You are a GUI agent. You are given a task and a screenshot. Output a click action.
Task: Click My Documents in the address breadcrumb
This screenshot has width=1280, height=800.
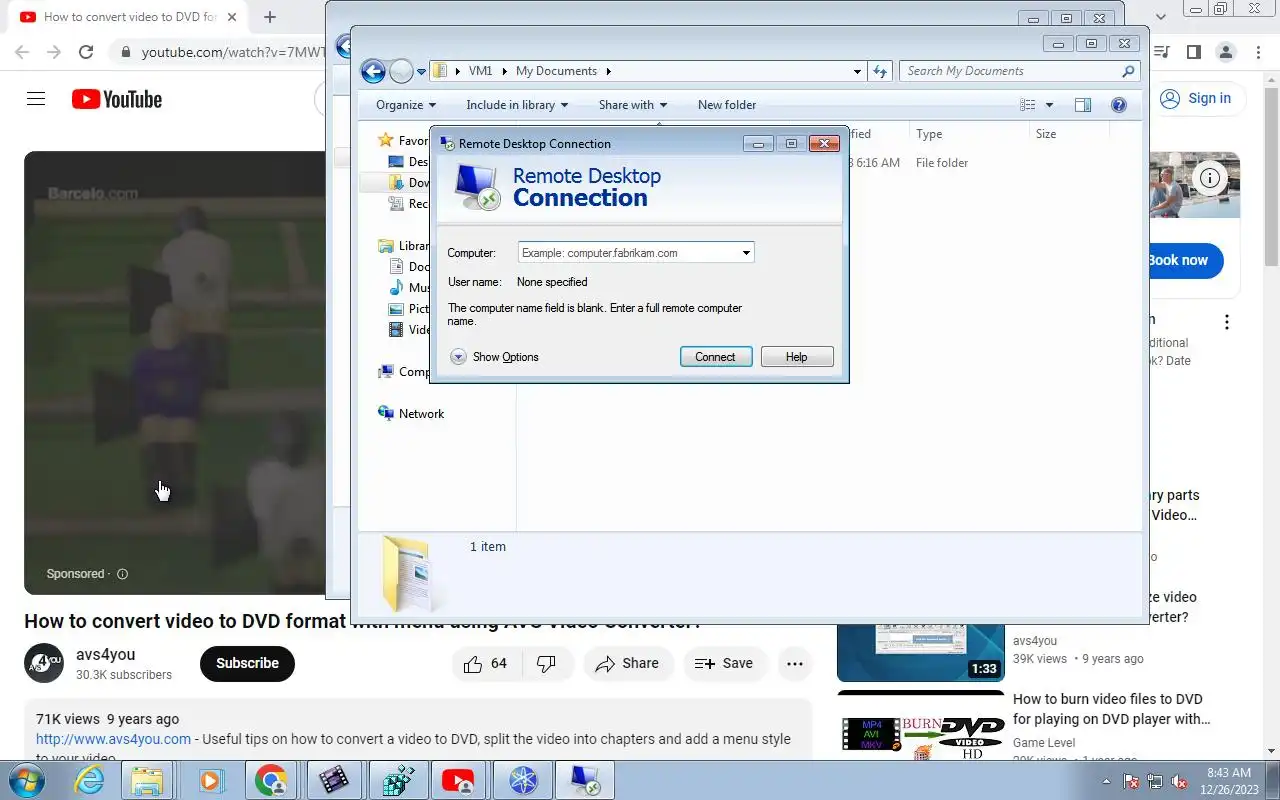coord(556,71)
